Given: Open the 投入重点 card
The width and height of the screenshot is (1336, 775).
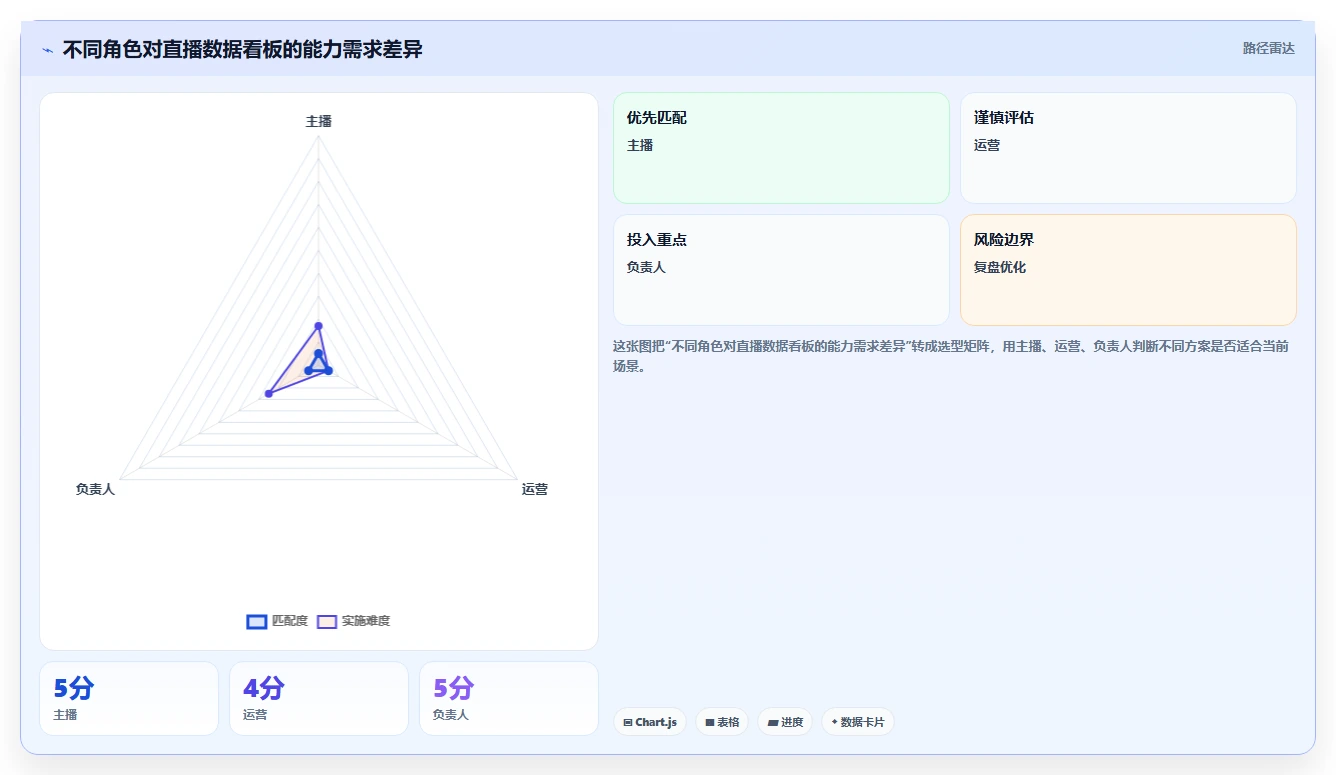Looking at the screenshot, I should click(x=781, y=270).
